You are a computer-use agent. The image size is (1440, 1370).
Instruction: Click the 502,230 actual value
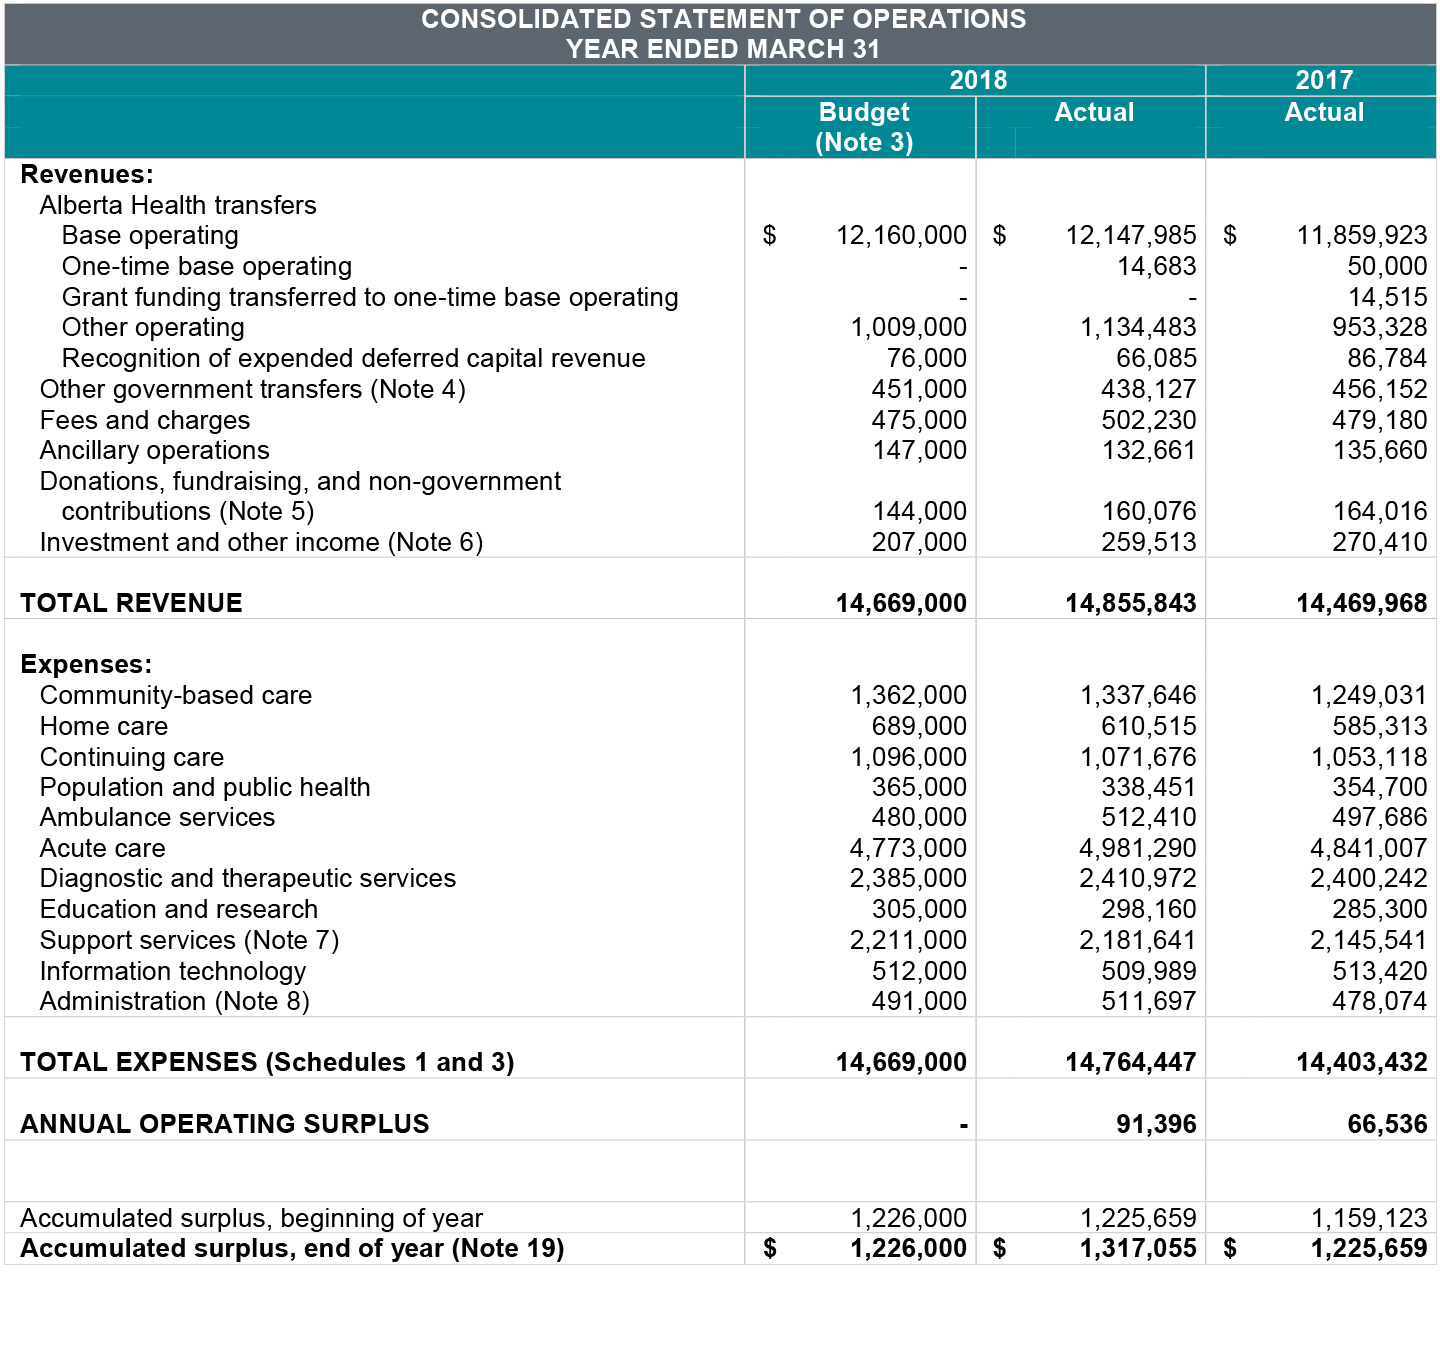[x=1149, y=421]
